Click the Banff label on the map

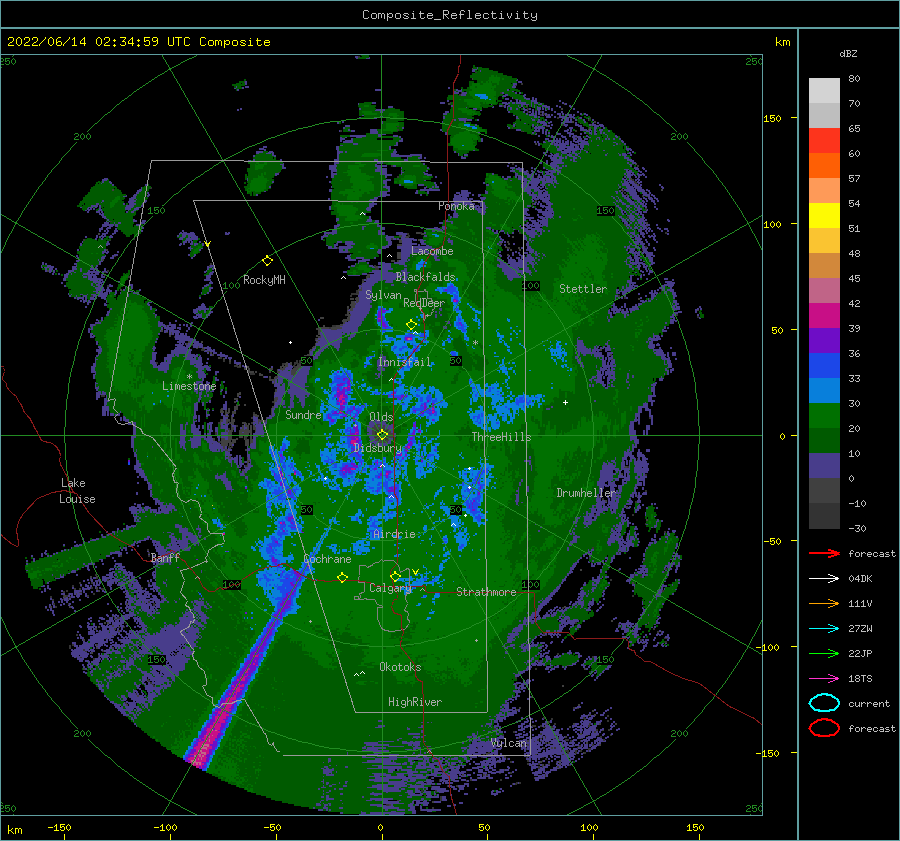(165, 557)
